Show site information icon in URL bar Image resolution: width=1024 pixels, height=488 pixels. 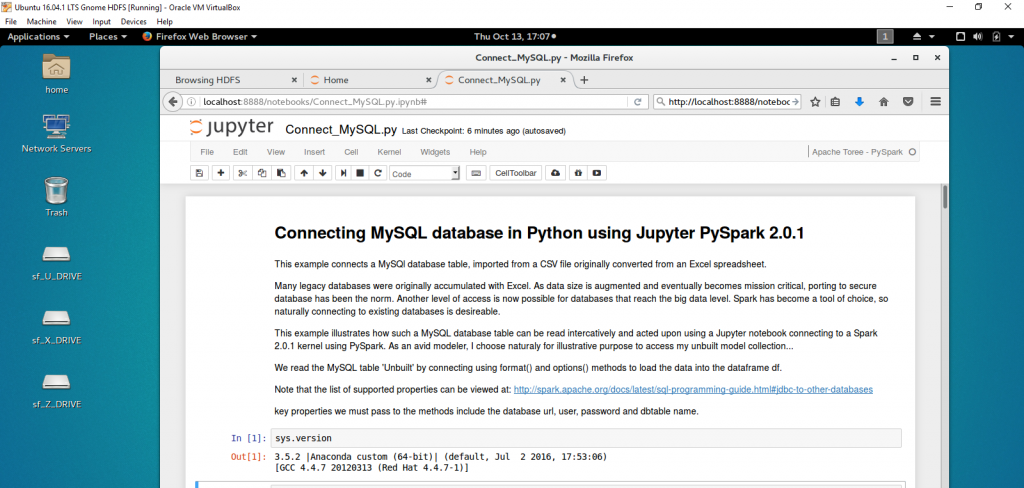click(x=192, y=102)
